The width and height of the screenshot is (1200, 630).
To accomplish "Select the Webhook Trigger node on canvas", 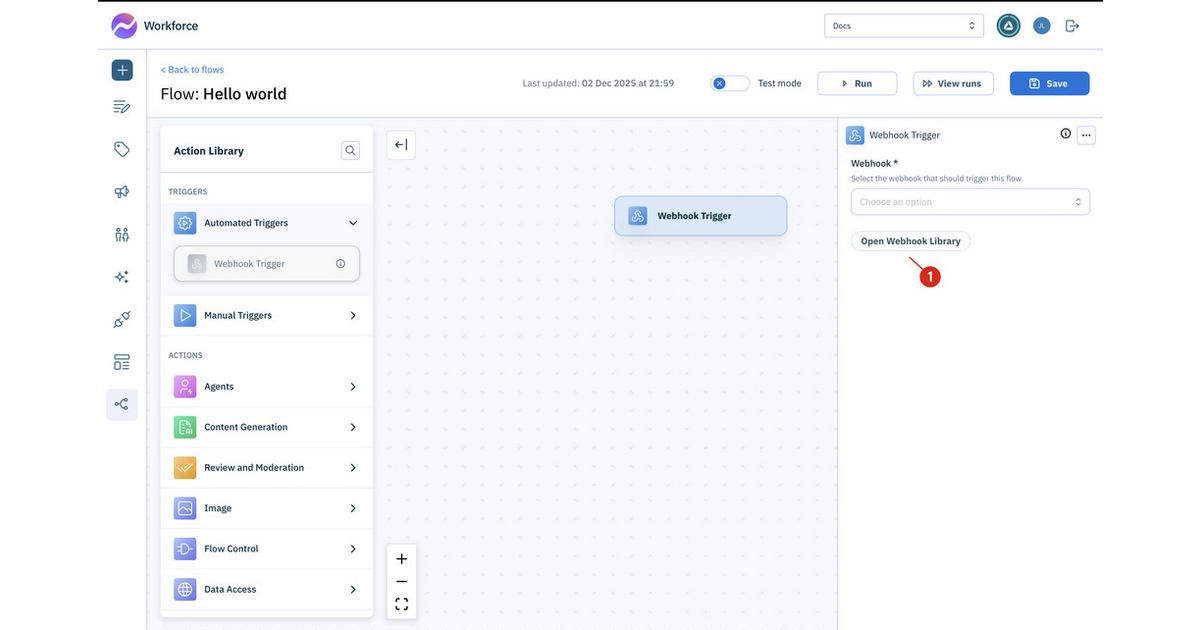I will 701,216.
